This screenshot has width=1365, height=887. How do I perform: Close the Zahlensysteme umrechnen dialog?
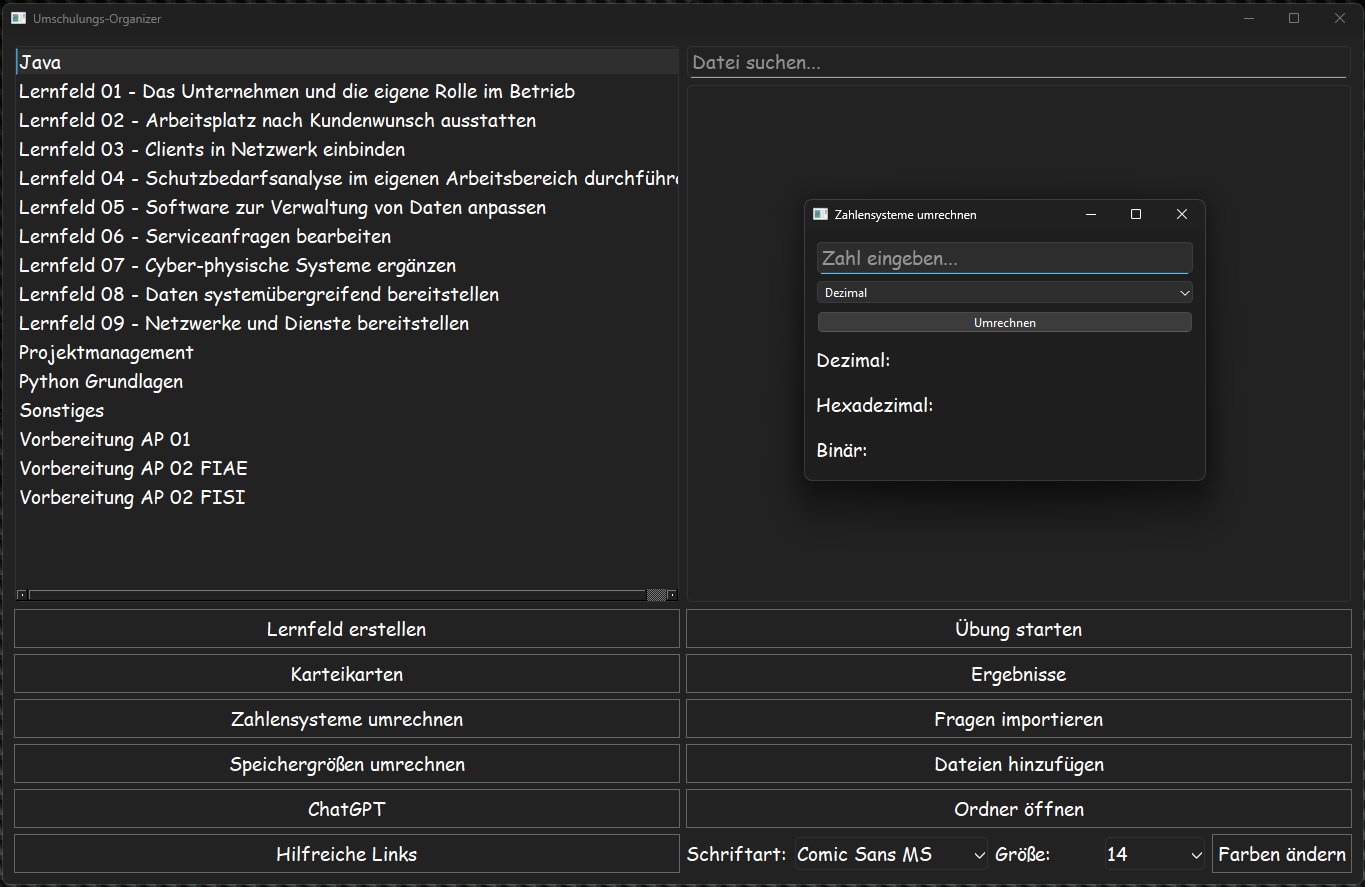[1182, 214]
